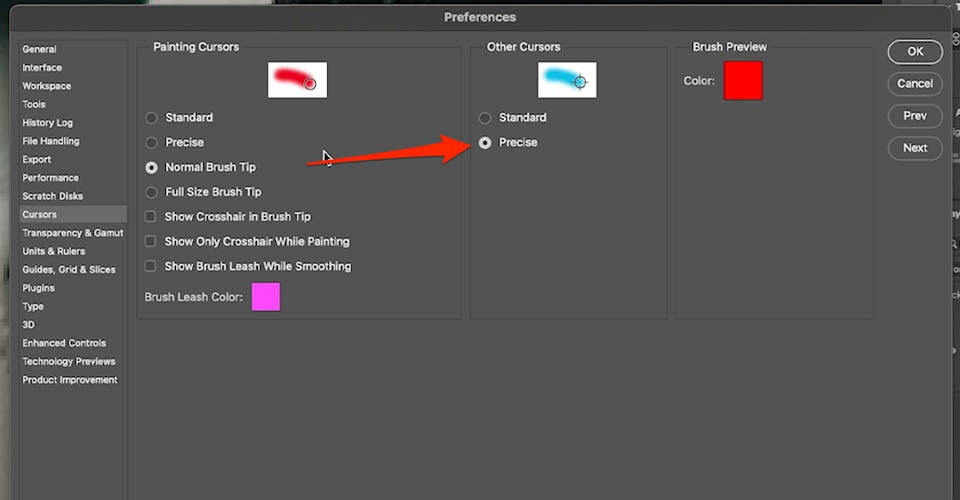Select Precise under Other Cursors
The height and width of the screenshot is (500, 960).
pyautogui.click(x=485, y=143)
